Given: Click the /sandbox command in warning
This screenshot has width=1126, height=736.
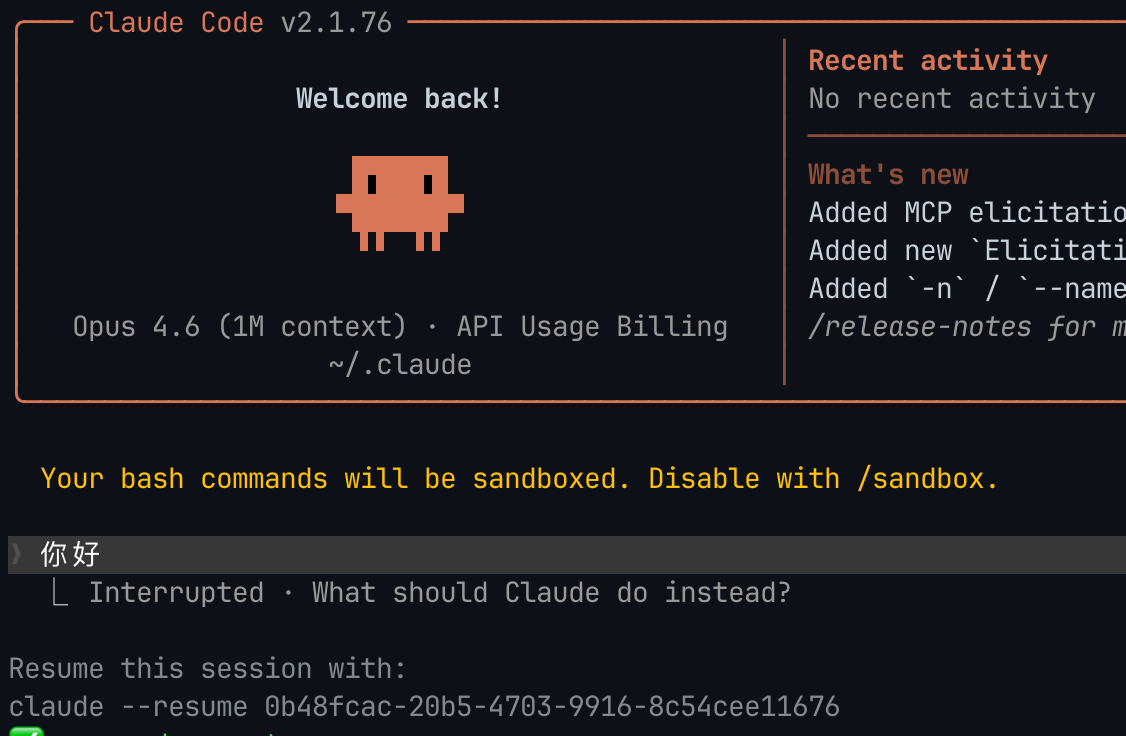Looking at the screenshot, I should pyautogui.click(x=920, y=479).
